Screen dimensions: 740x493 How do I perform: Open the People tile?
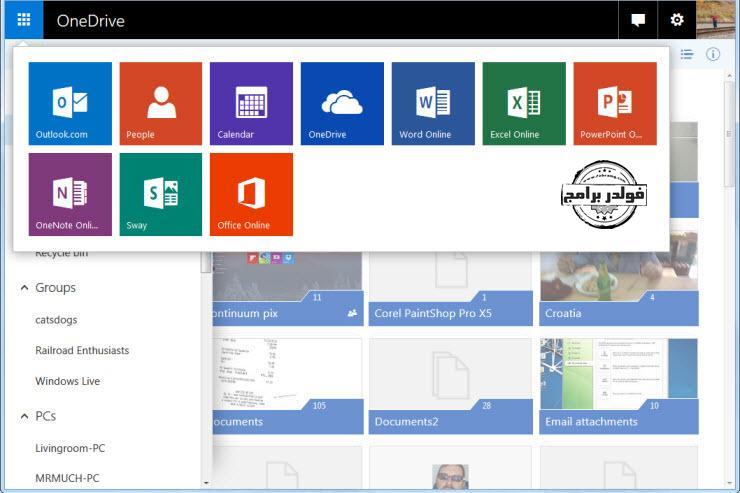pos(161,103)
